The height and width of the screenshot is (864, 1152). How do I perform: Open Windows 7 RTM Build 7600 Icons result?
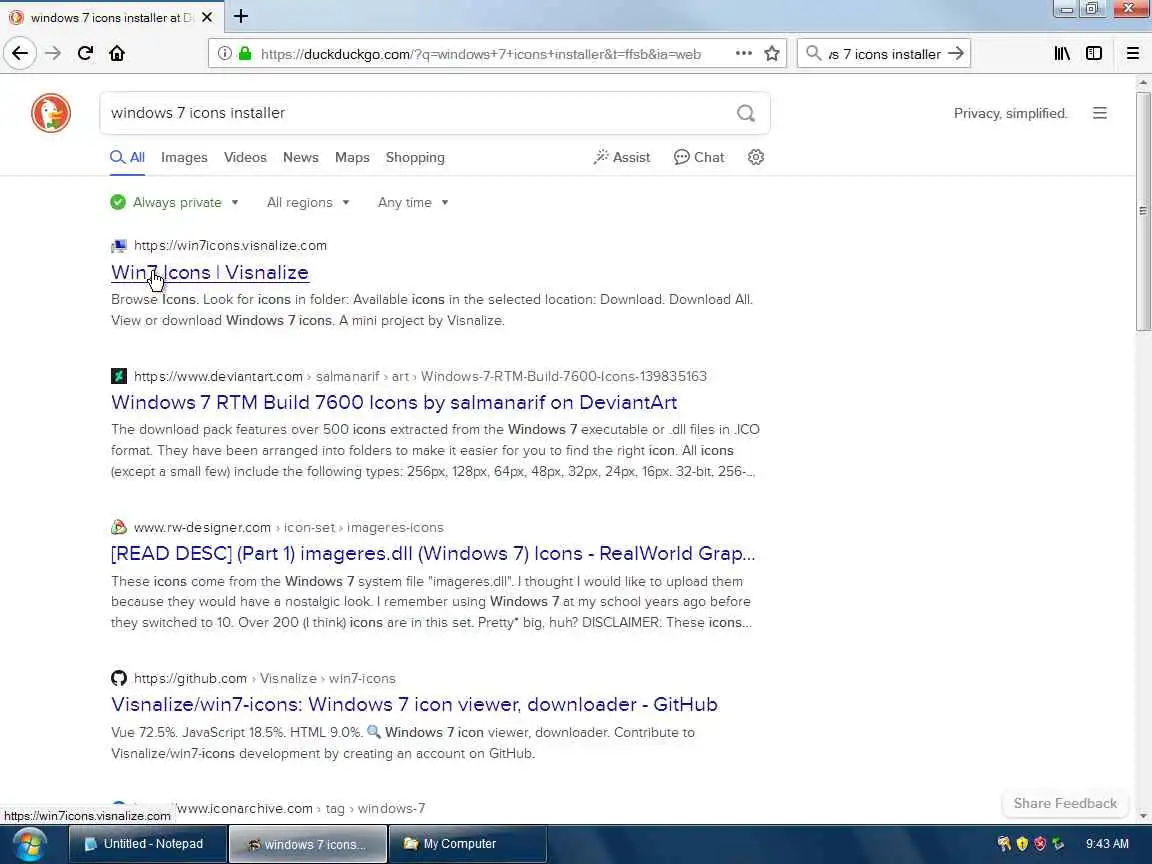[394, 403]
